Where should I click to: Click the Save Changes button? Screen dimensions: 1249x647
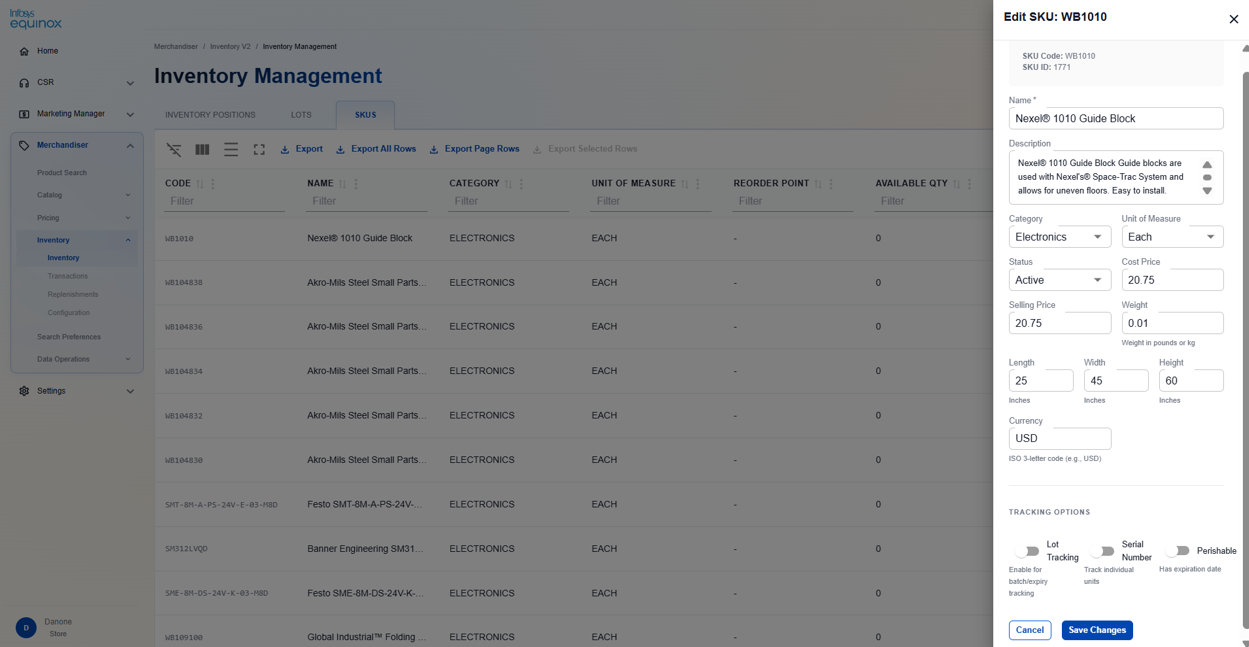(1097, 630)
